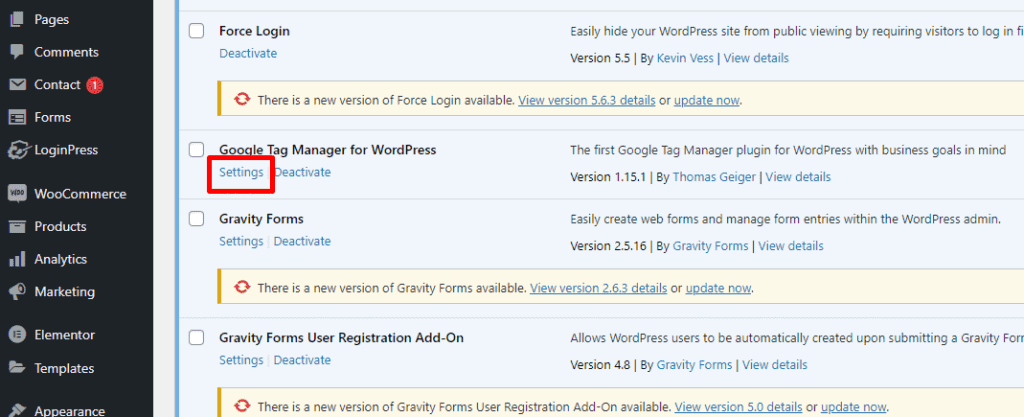Click the LoginPress gear icon

[16, 150]
